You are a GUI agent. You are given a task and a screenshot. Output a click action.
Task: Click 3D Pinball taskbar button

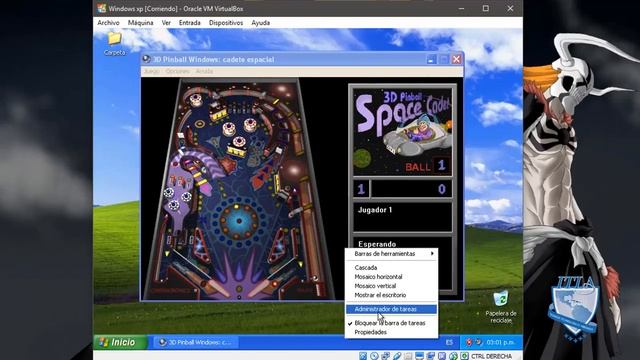(x=195, y=342)
